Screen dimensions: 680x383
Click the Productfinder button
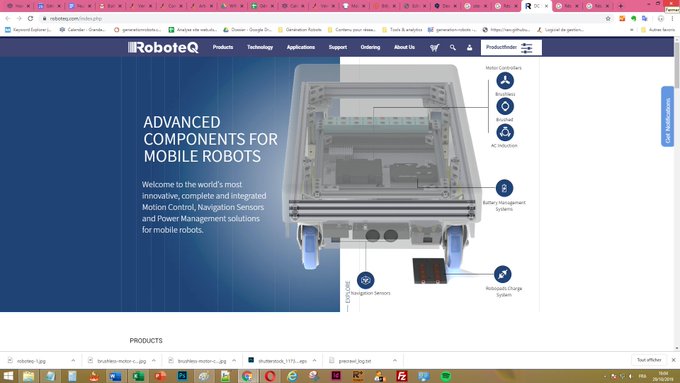tap(511, 48)
